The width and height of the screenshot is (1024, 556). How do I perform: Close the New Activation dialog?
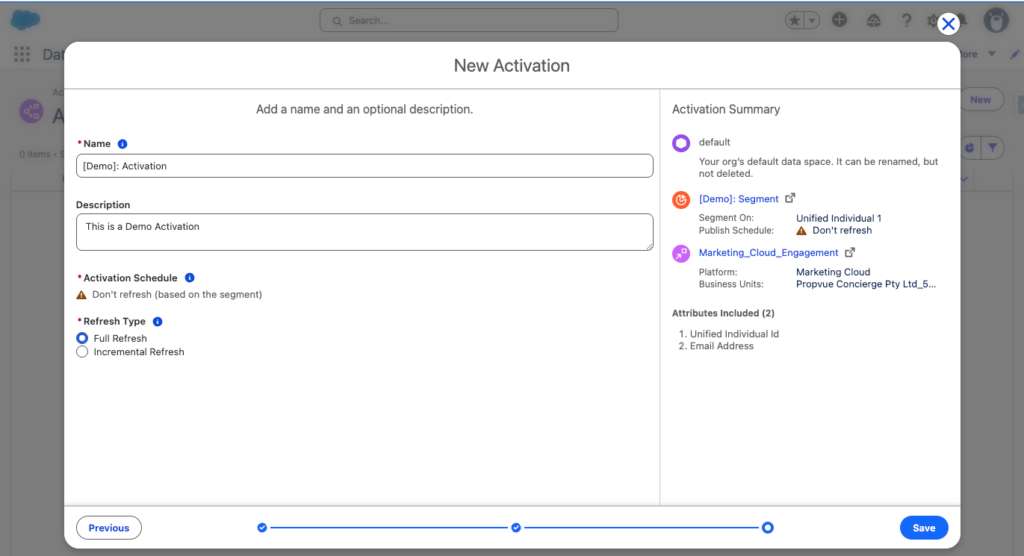pos(948,24)
